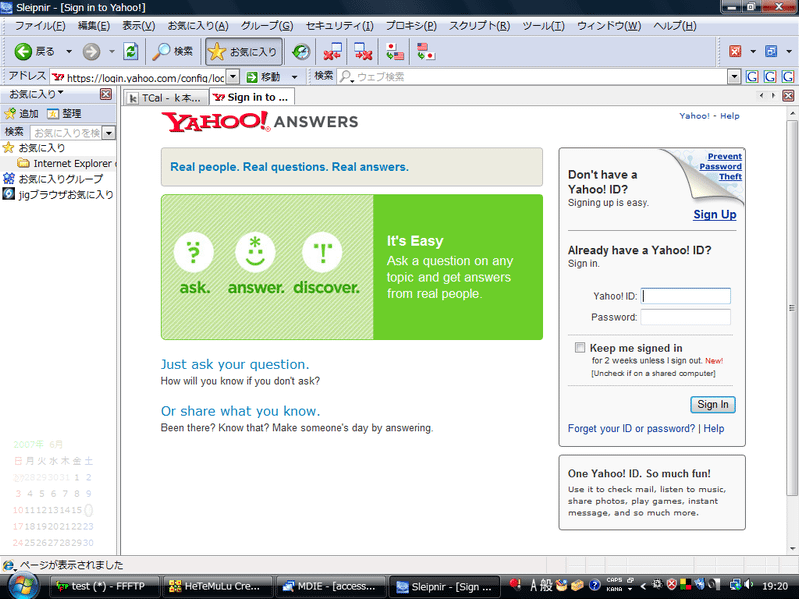The image size is (799, 599).
Task: Click Japanese-to-English translate flag icon
Action: point(394,51)
